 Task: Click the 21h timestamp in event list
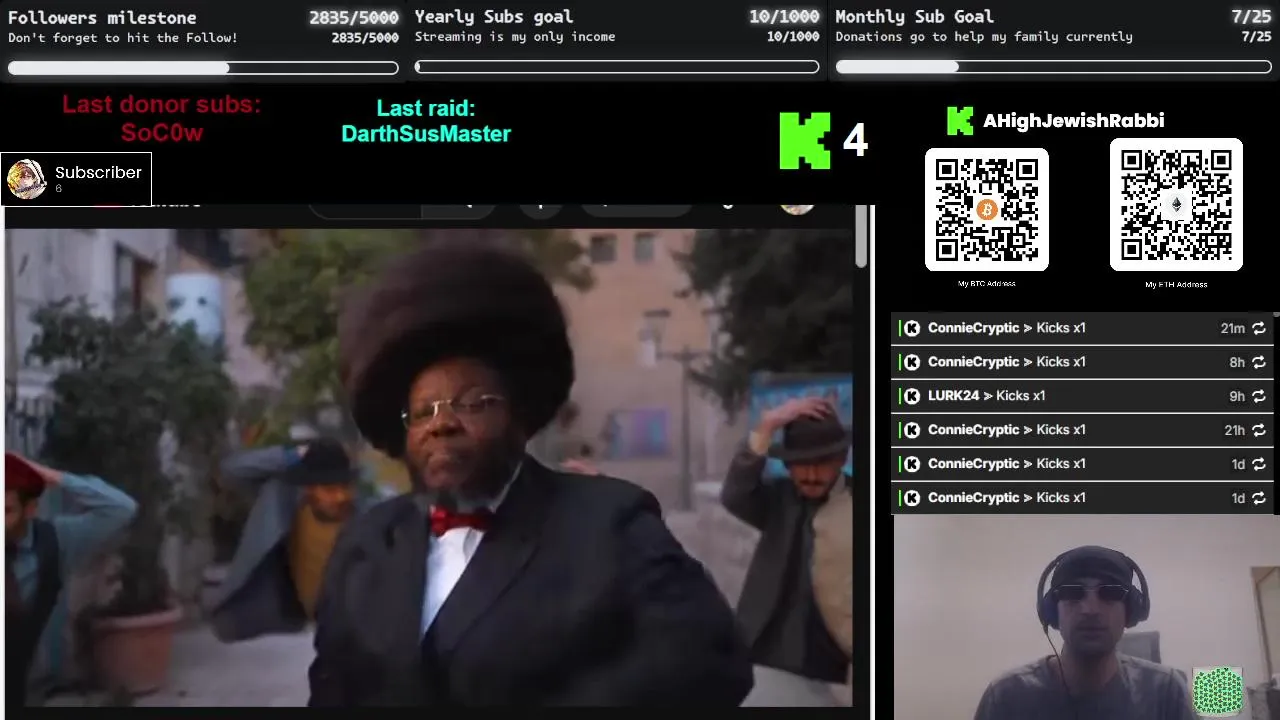point(1234,430)
